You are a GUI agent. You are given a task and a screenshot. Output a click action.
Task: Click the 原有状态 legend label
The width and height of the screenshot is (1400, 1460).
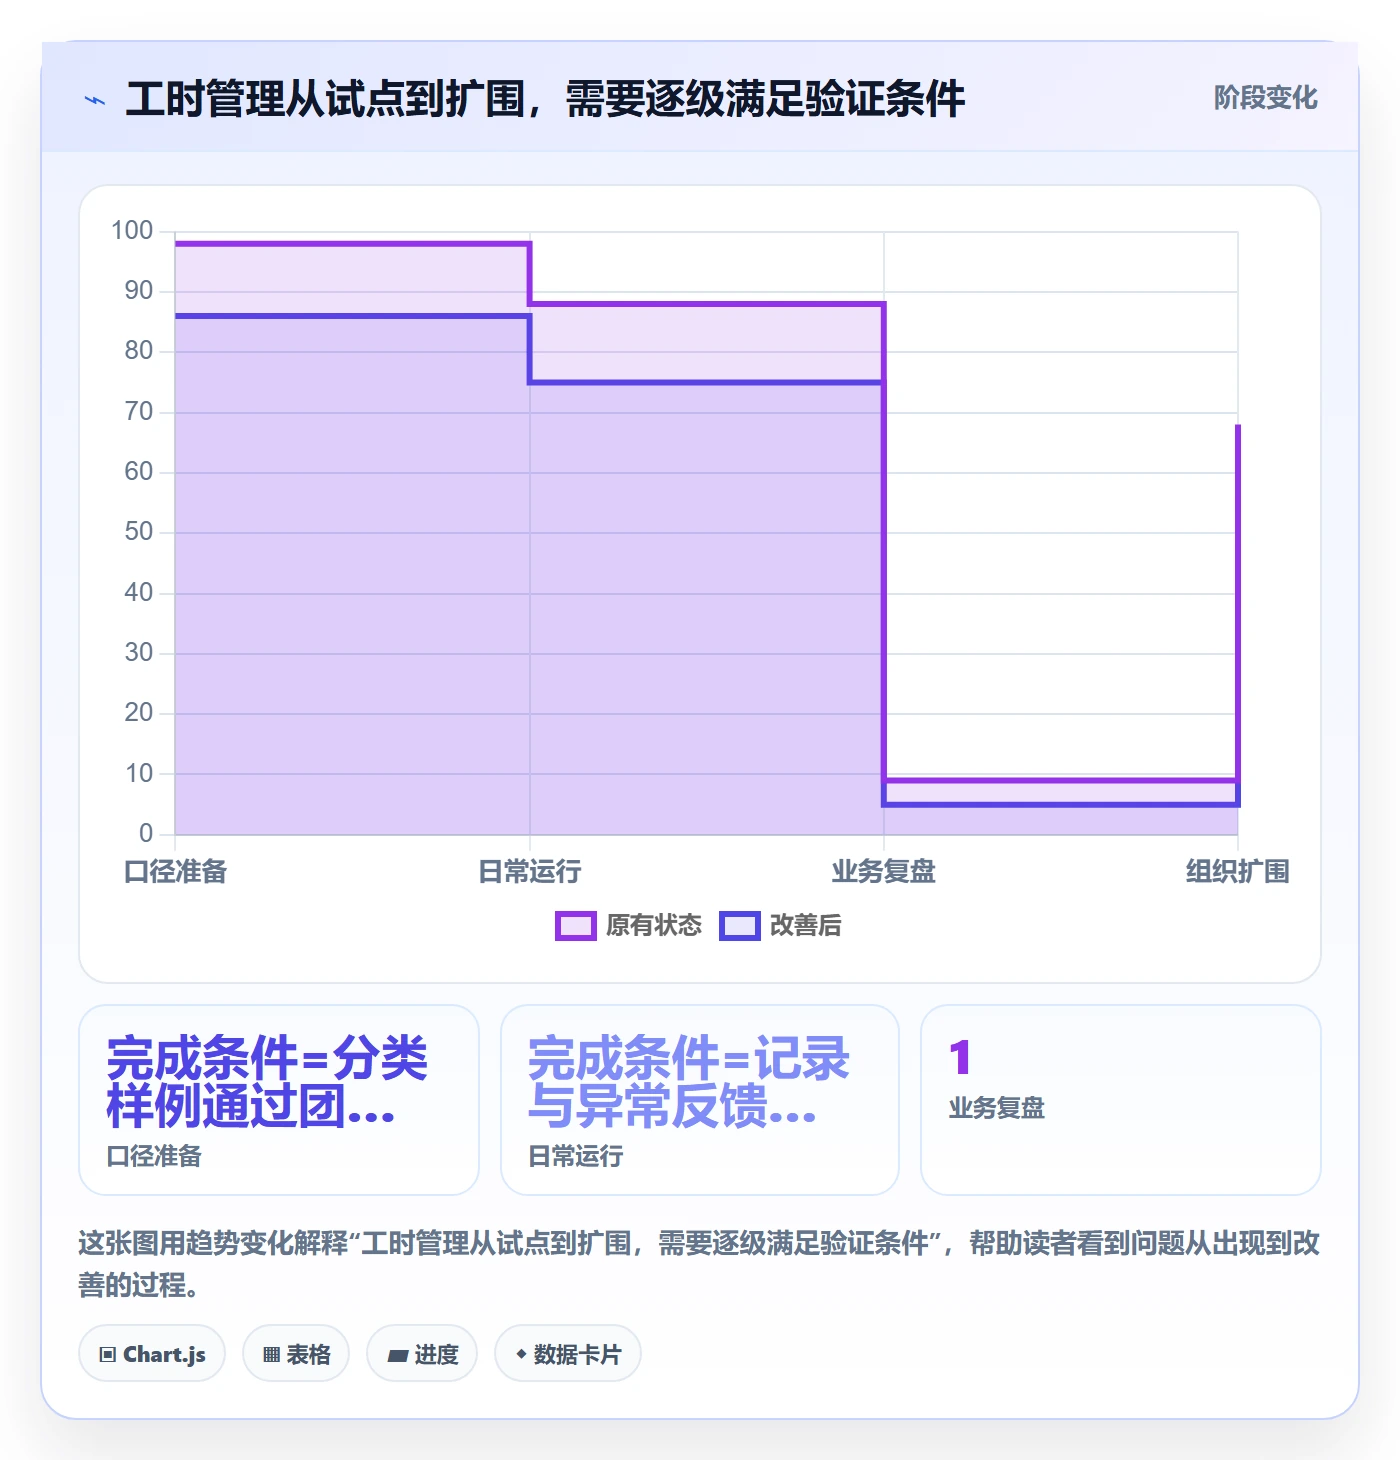[654, 926]
